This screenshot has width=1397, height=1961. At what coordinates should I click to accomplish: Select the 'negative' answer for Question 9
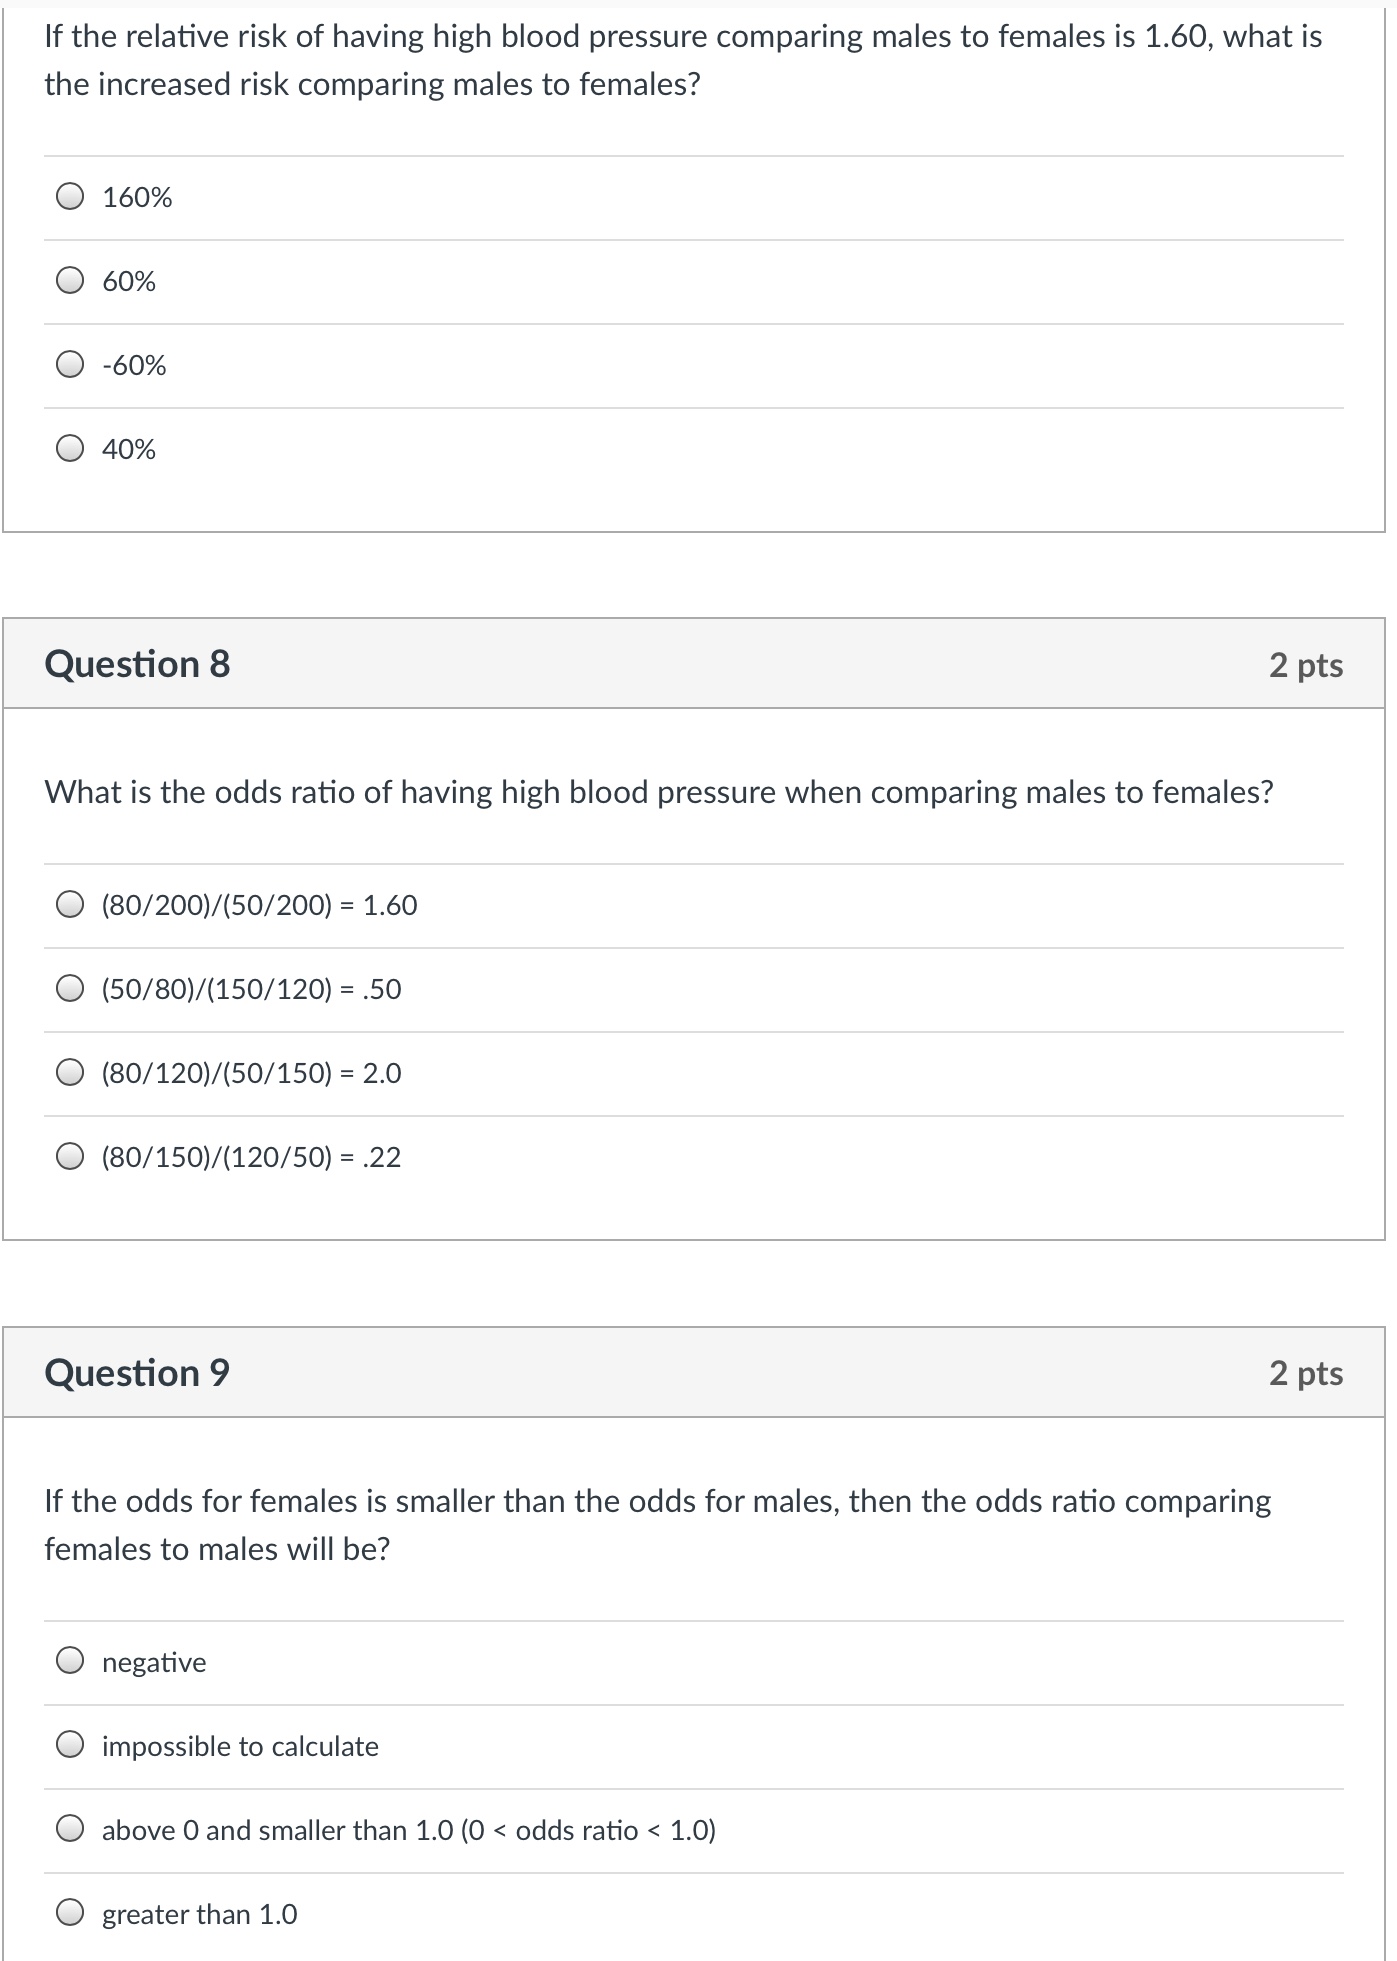(70, 1662)
